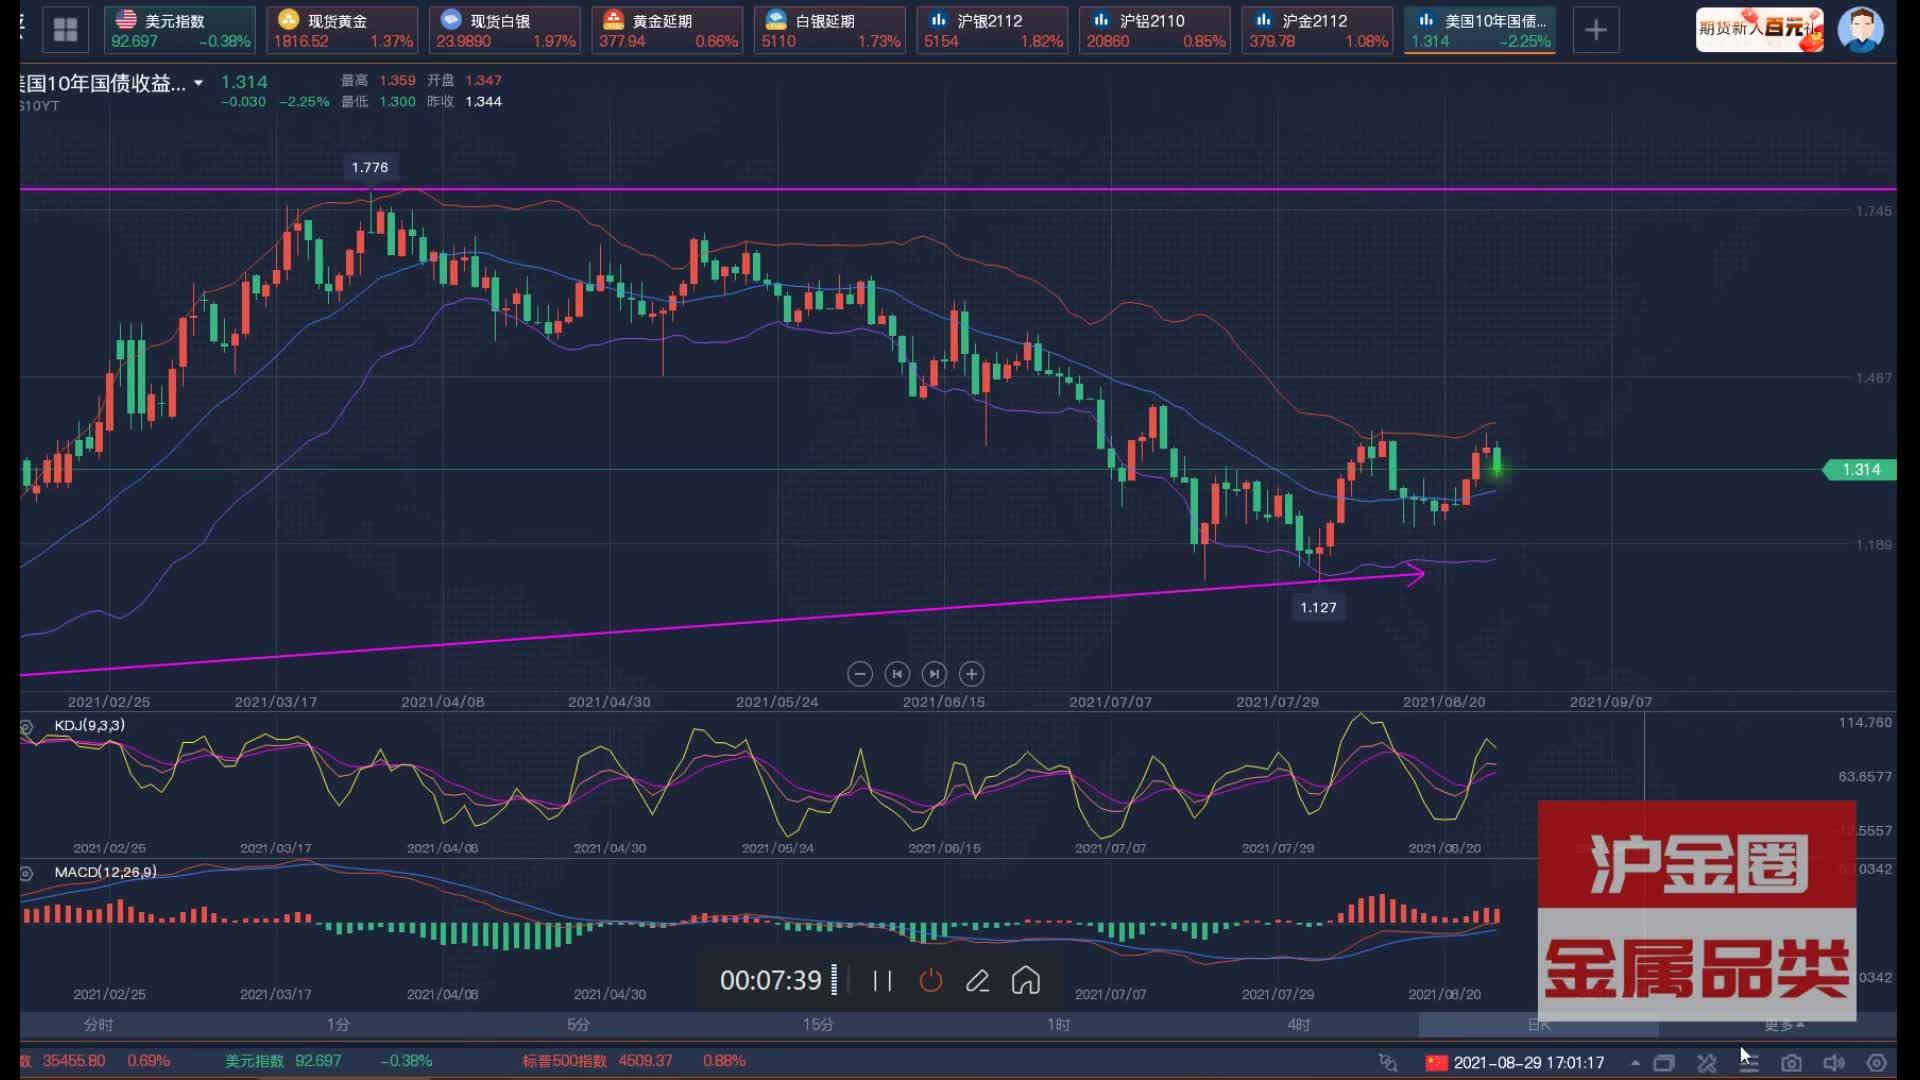Open the 美国10年国债收益 symbol dropdown

coord(198,84)
